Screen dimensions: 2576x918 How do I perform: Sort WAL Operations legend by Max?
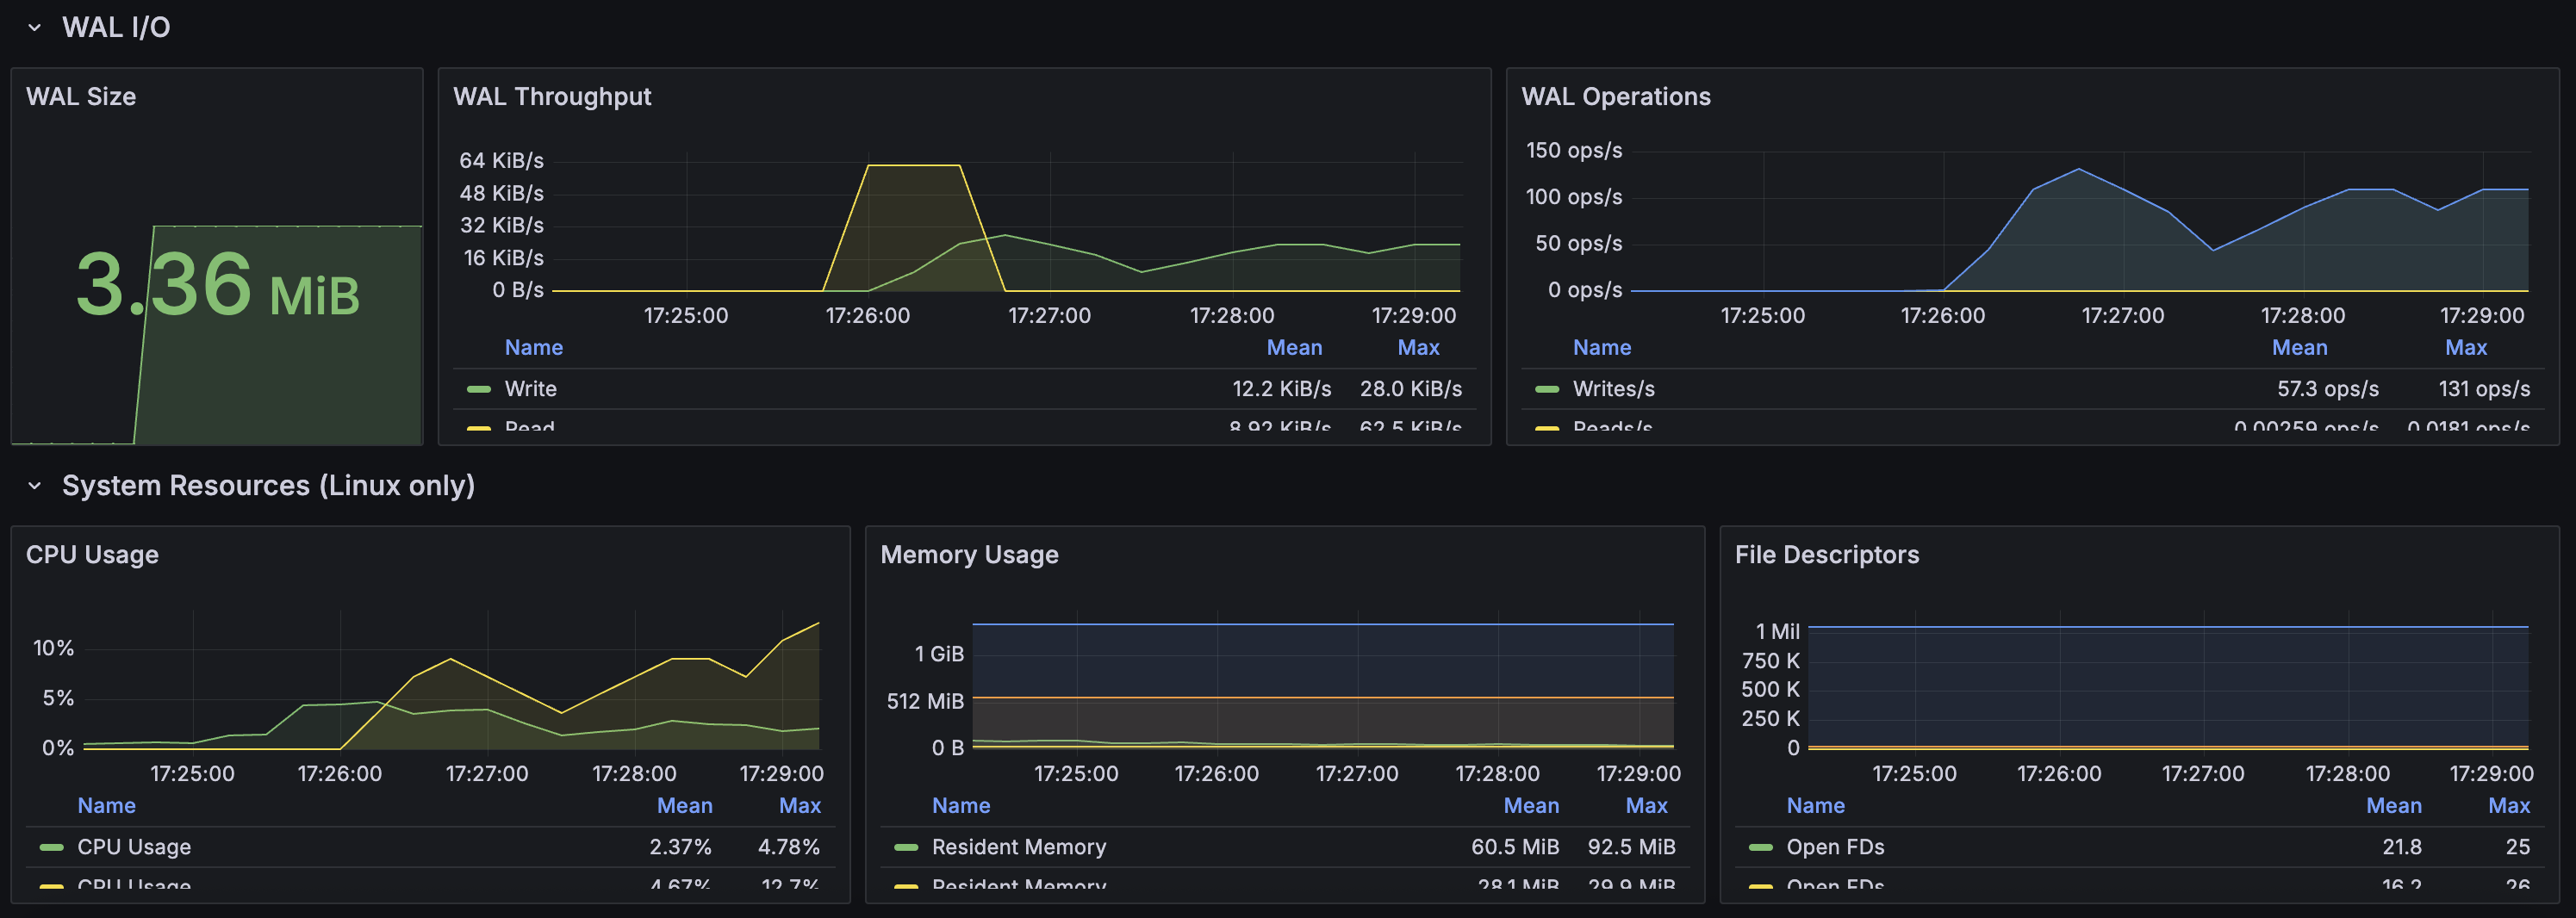[2465, 348]
